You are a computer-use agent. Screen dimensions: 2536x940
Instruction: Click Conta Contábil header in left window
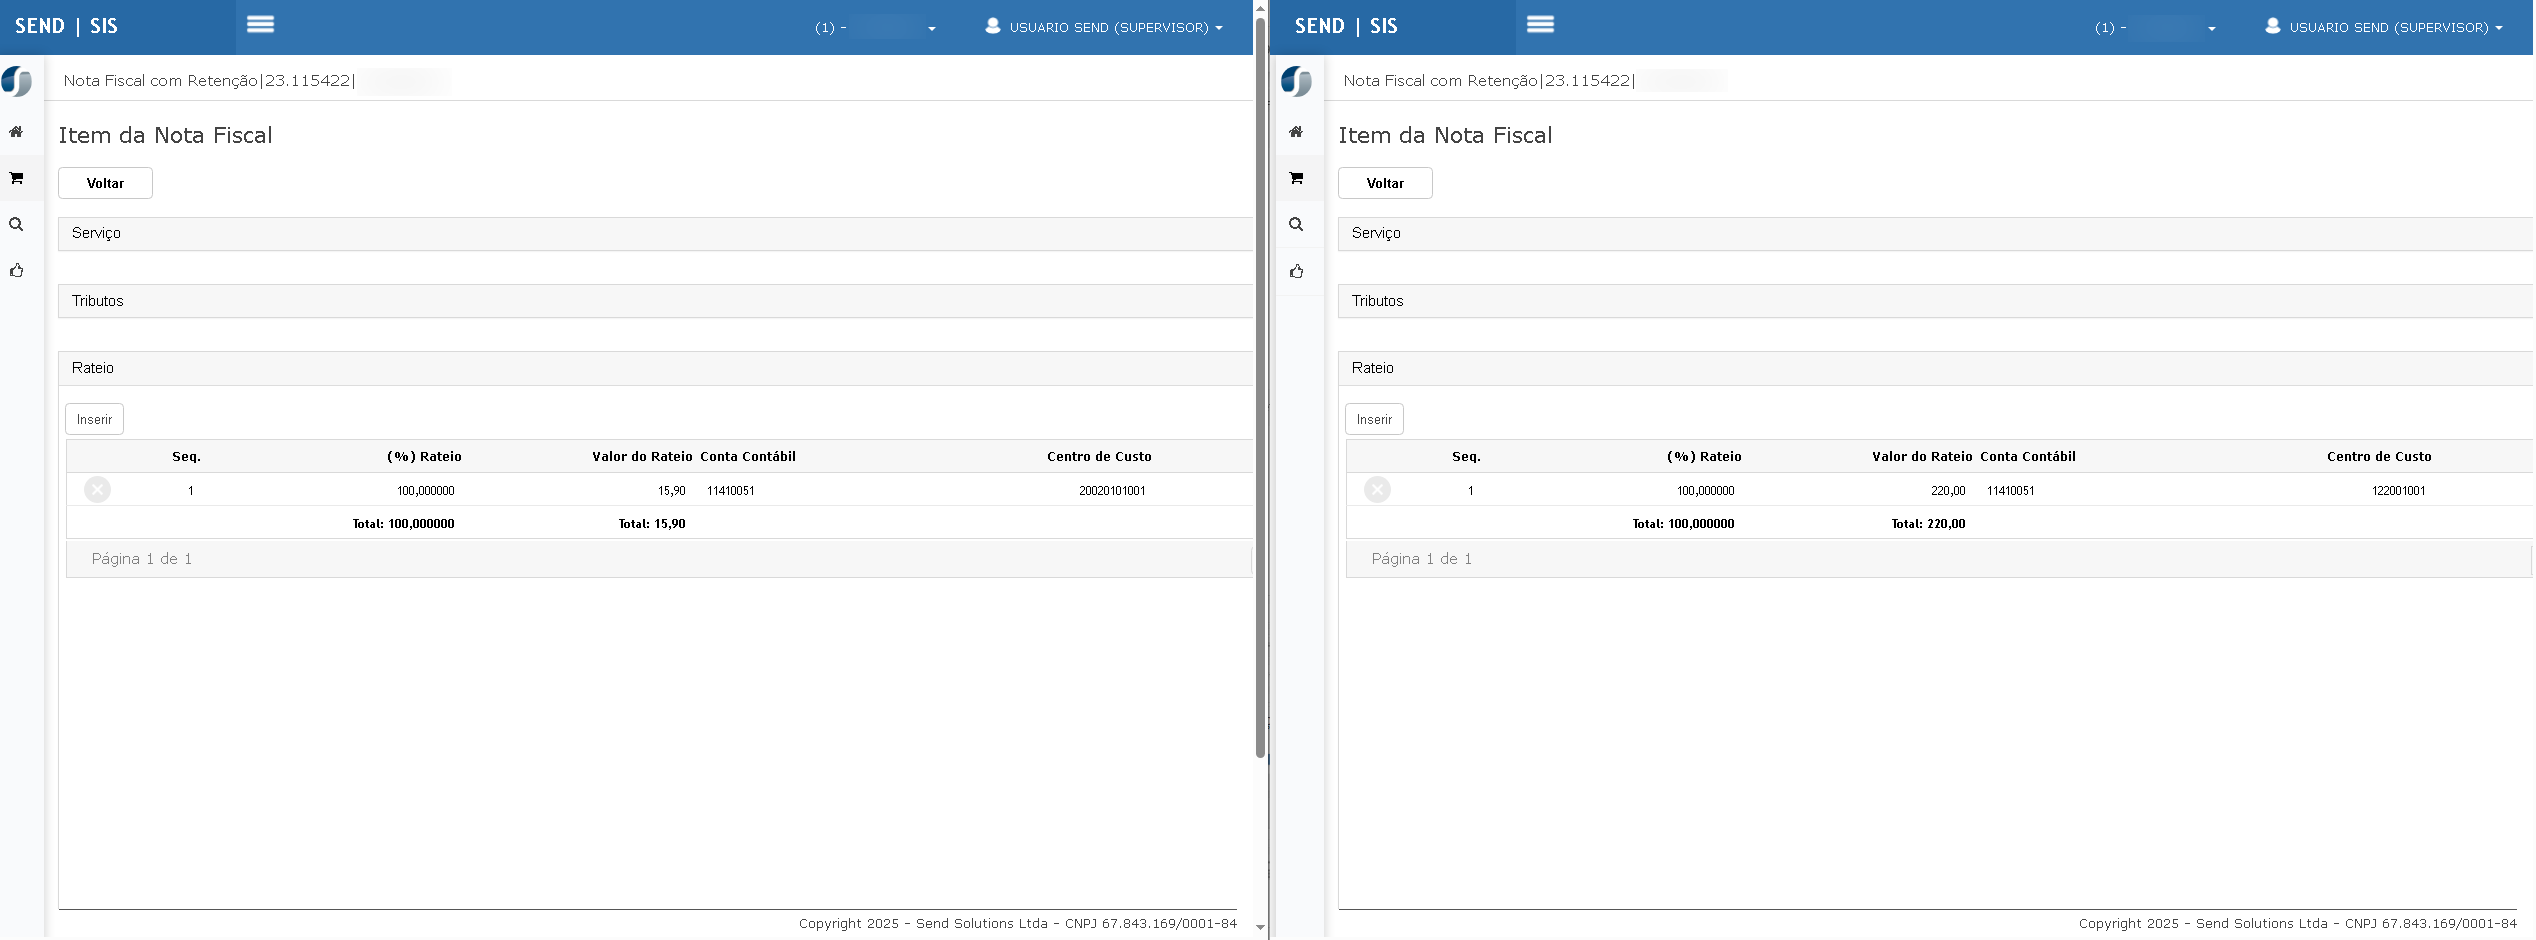(x=748, y=456)
